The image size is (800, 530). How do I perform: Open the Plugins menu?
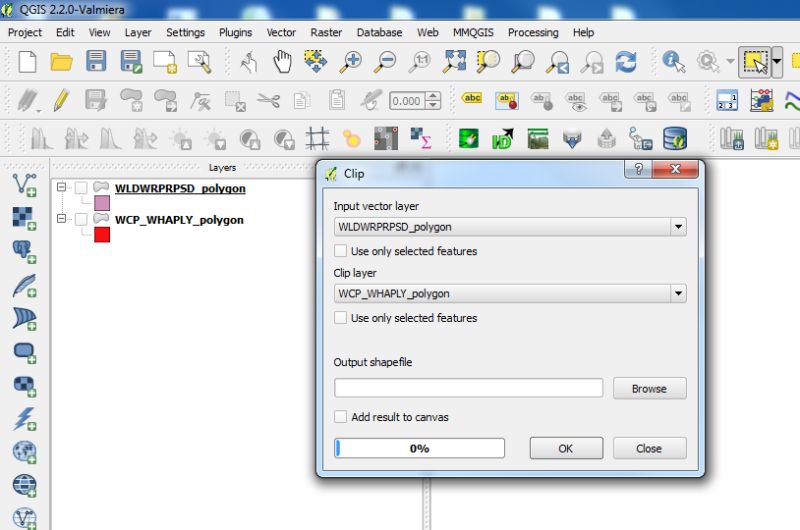(235, 32)
